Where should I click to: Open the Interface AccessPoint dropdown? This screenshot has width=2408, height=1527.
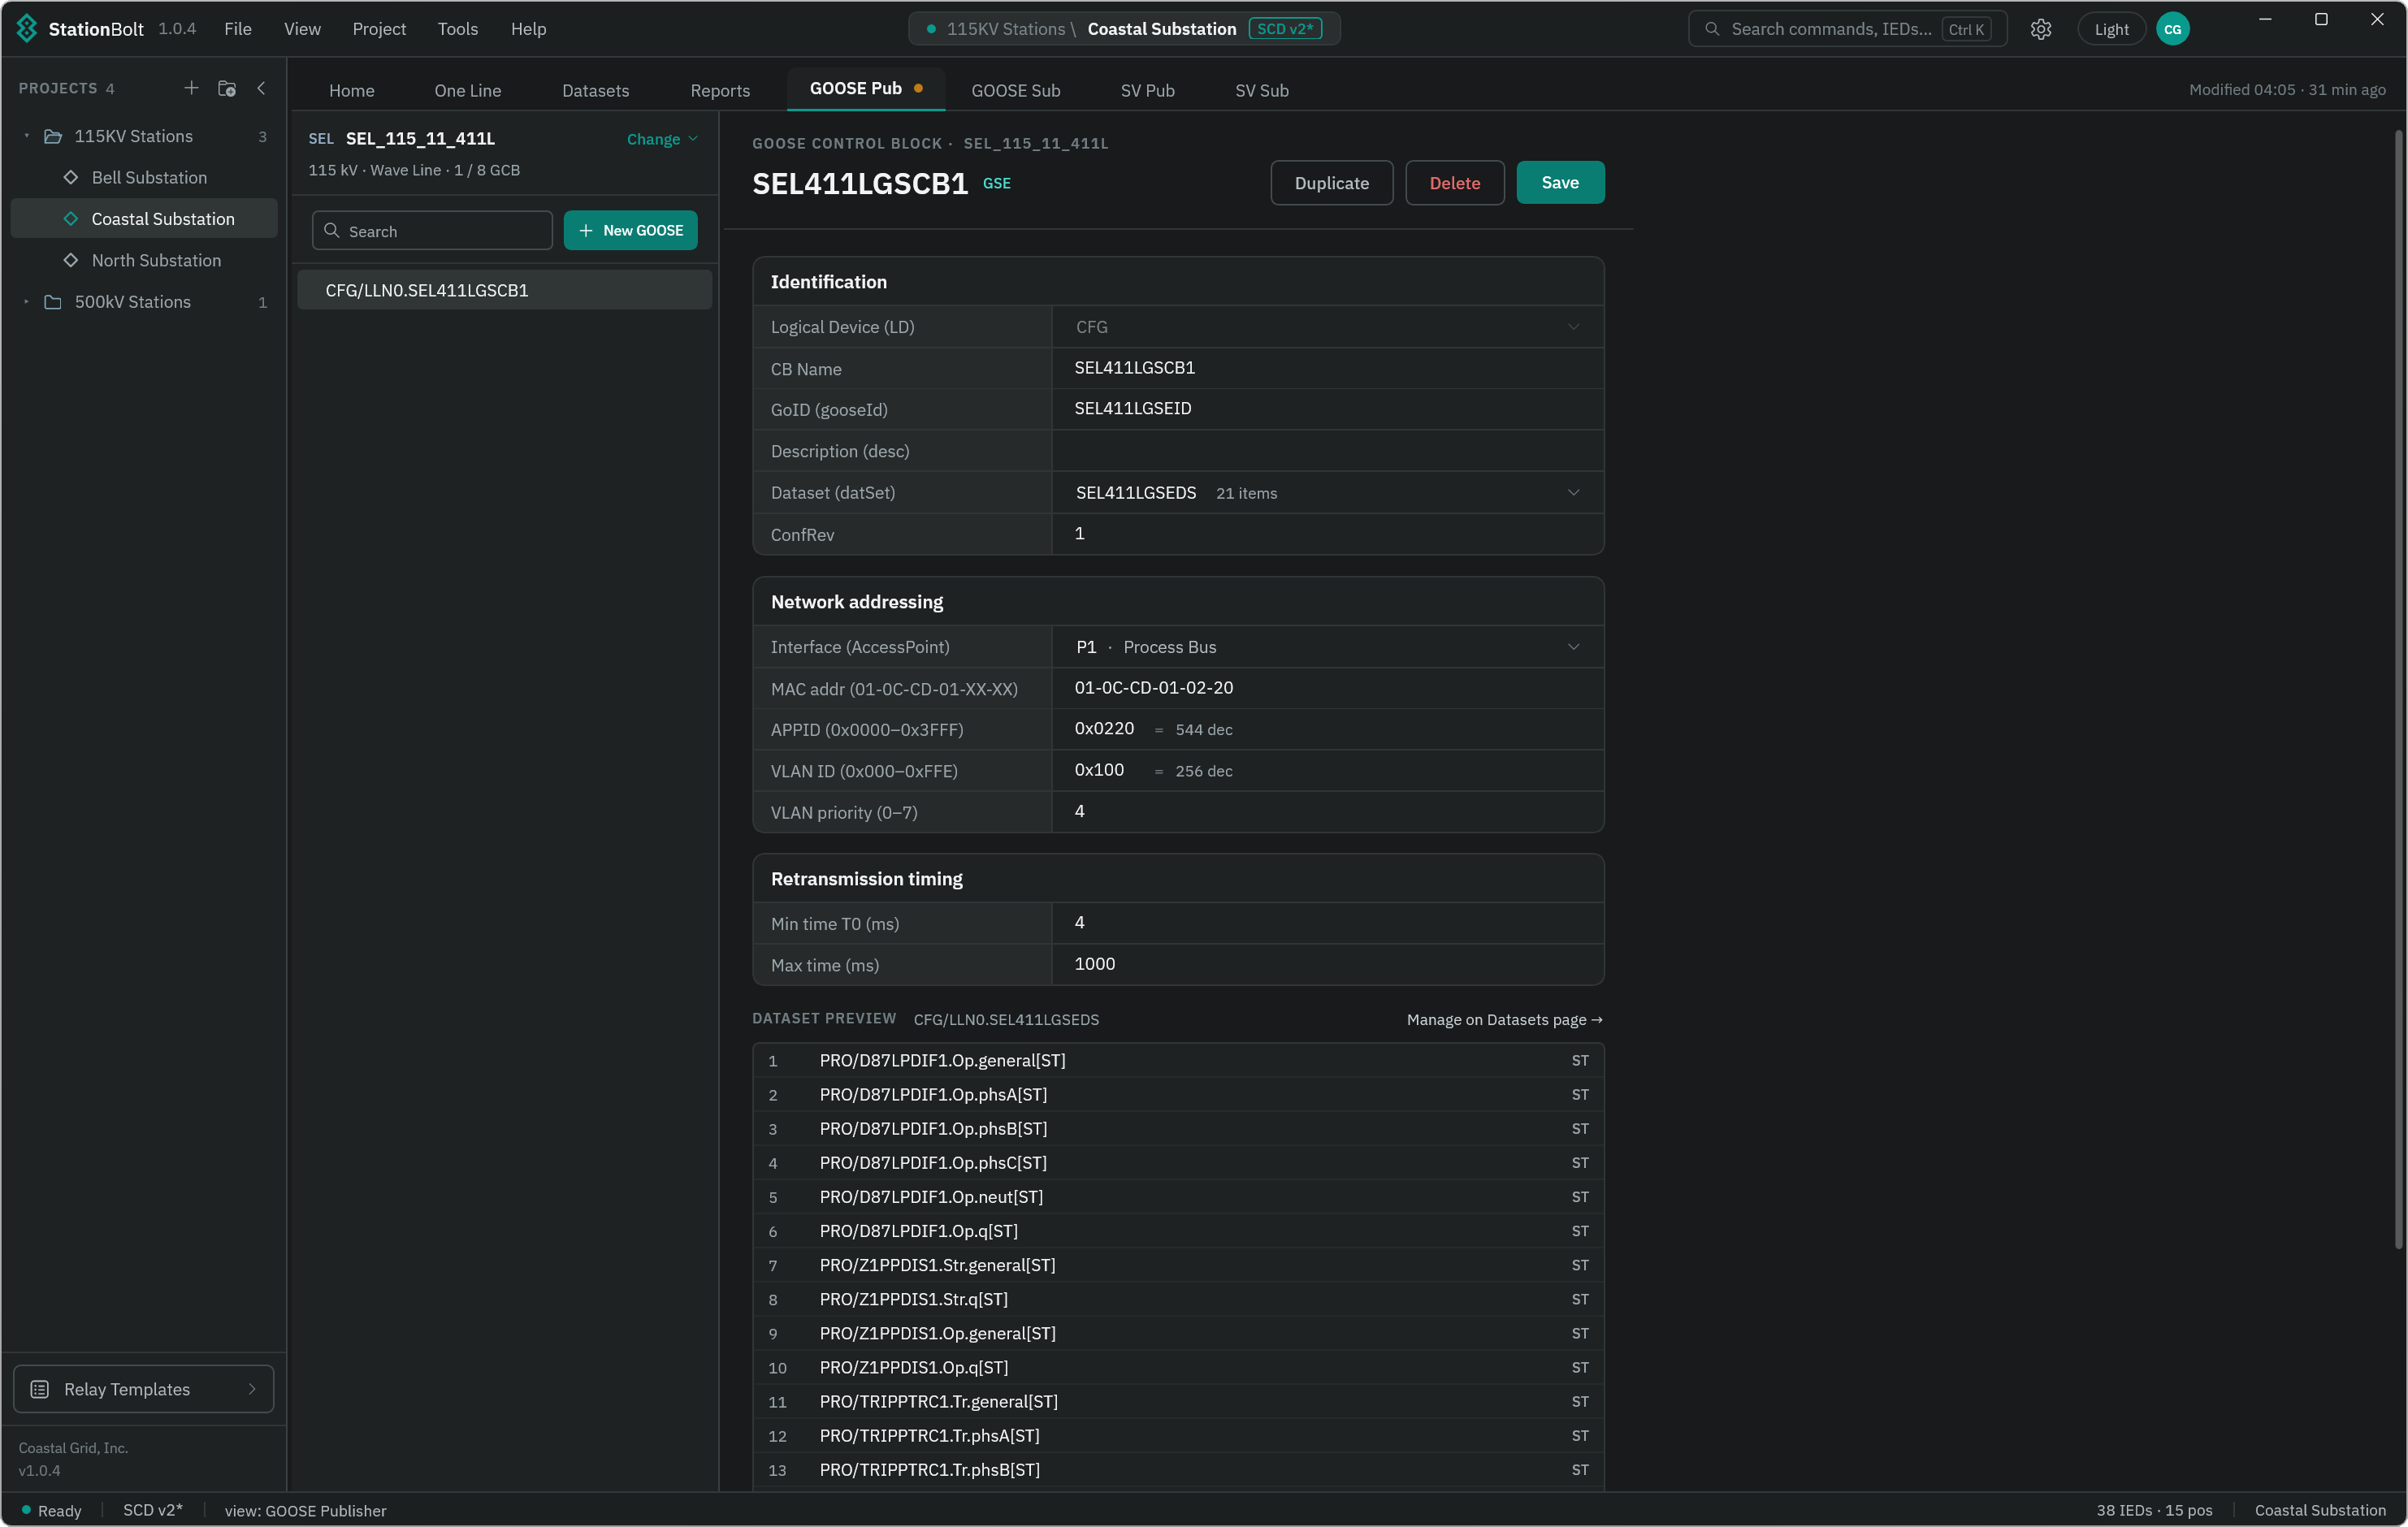point(1327,647)
